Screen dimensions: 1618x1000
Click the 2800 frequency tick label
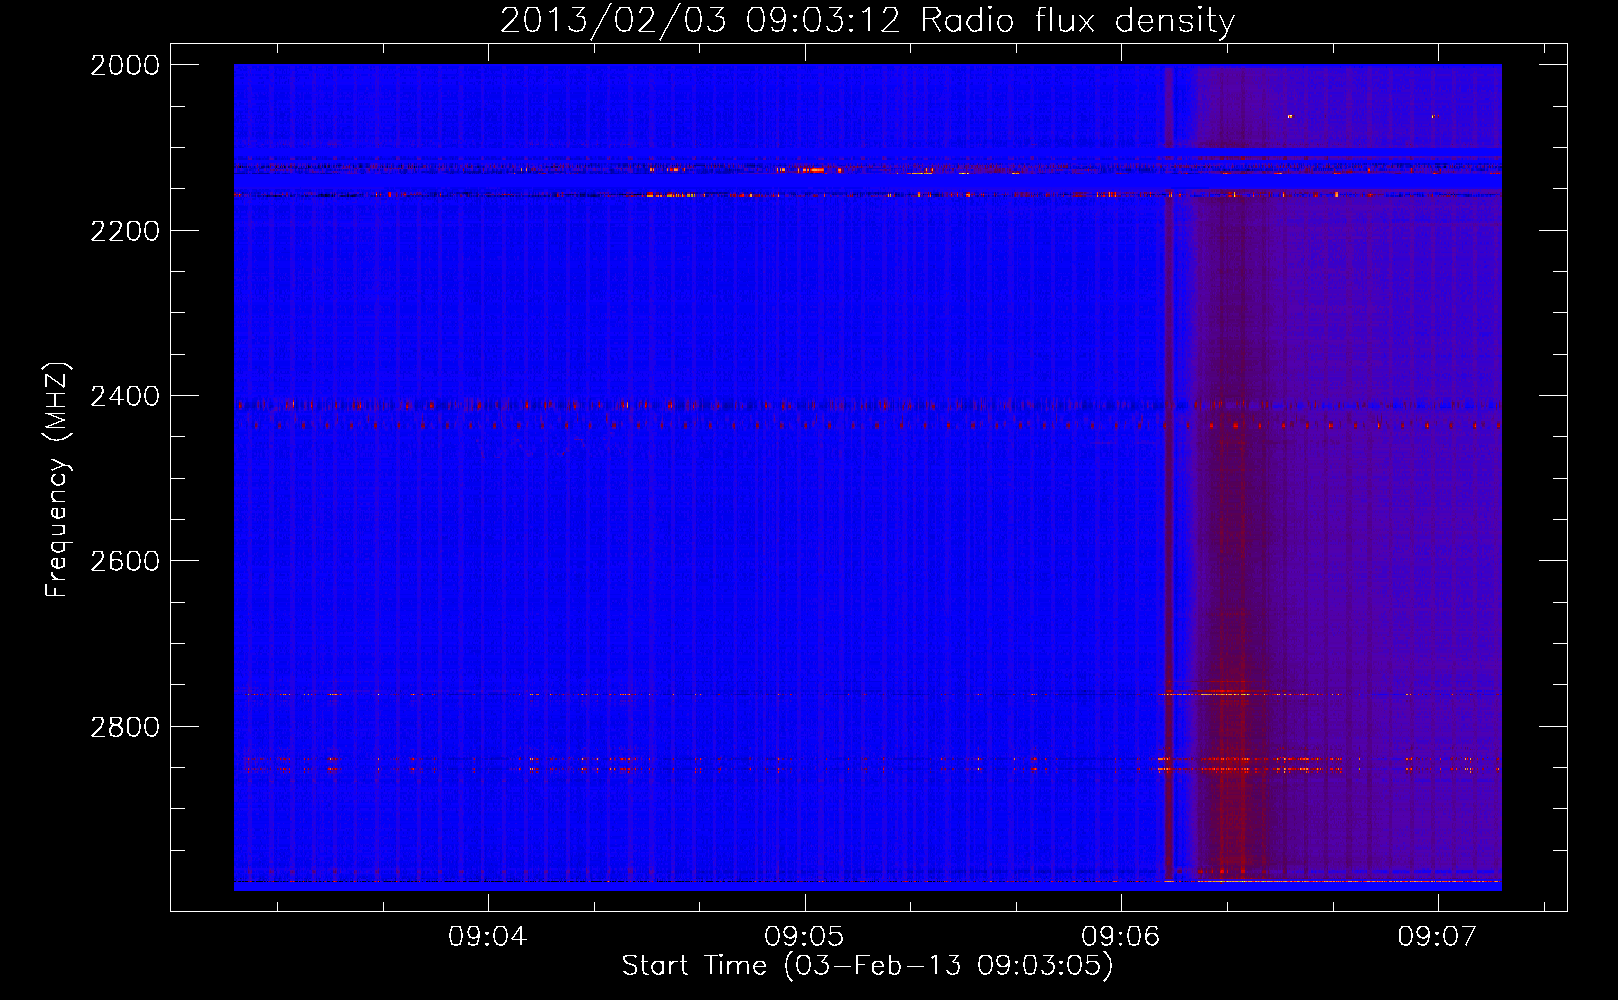(125, 727)
